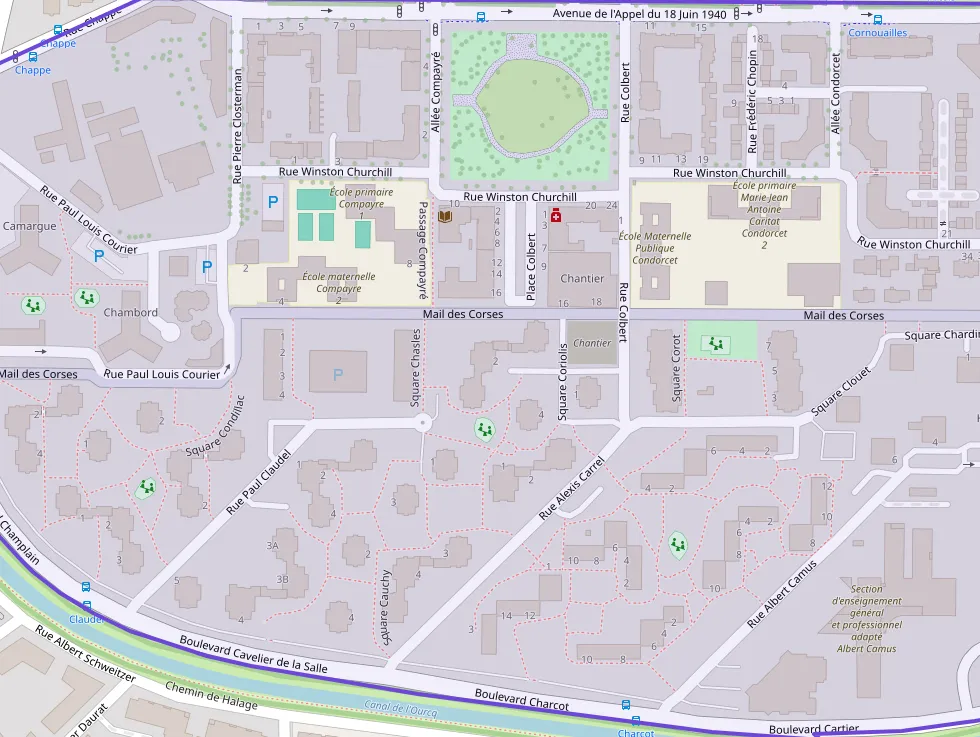Select the library book icon near Passage Compayré

click(445, 216)
